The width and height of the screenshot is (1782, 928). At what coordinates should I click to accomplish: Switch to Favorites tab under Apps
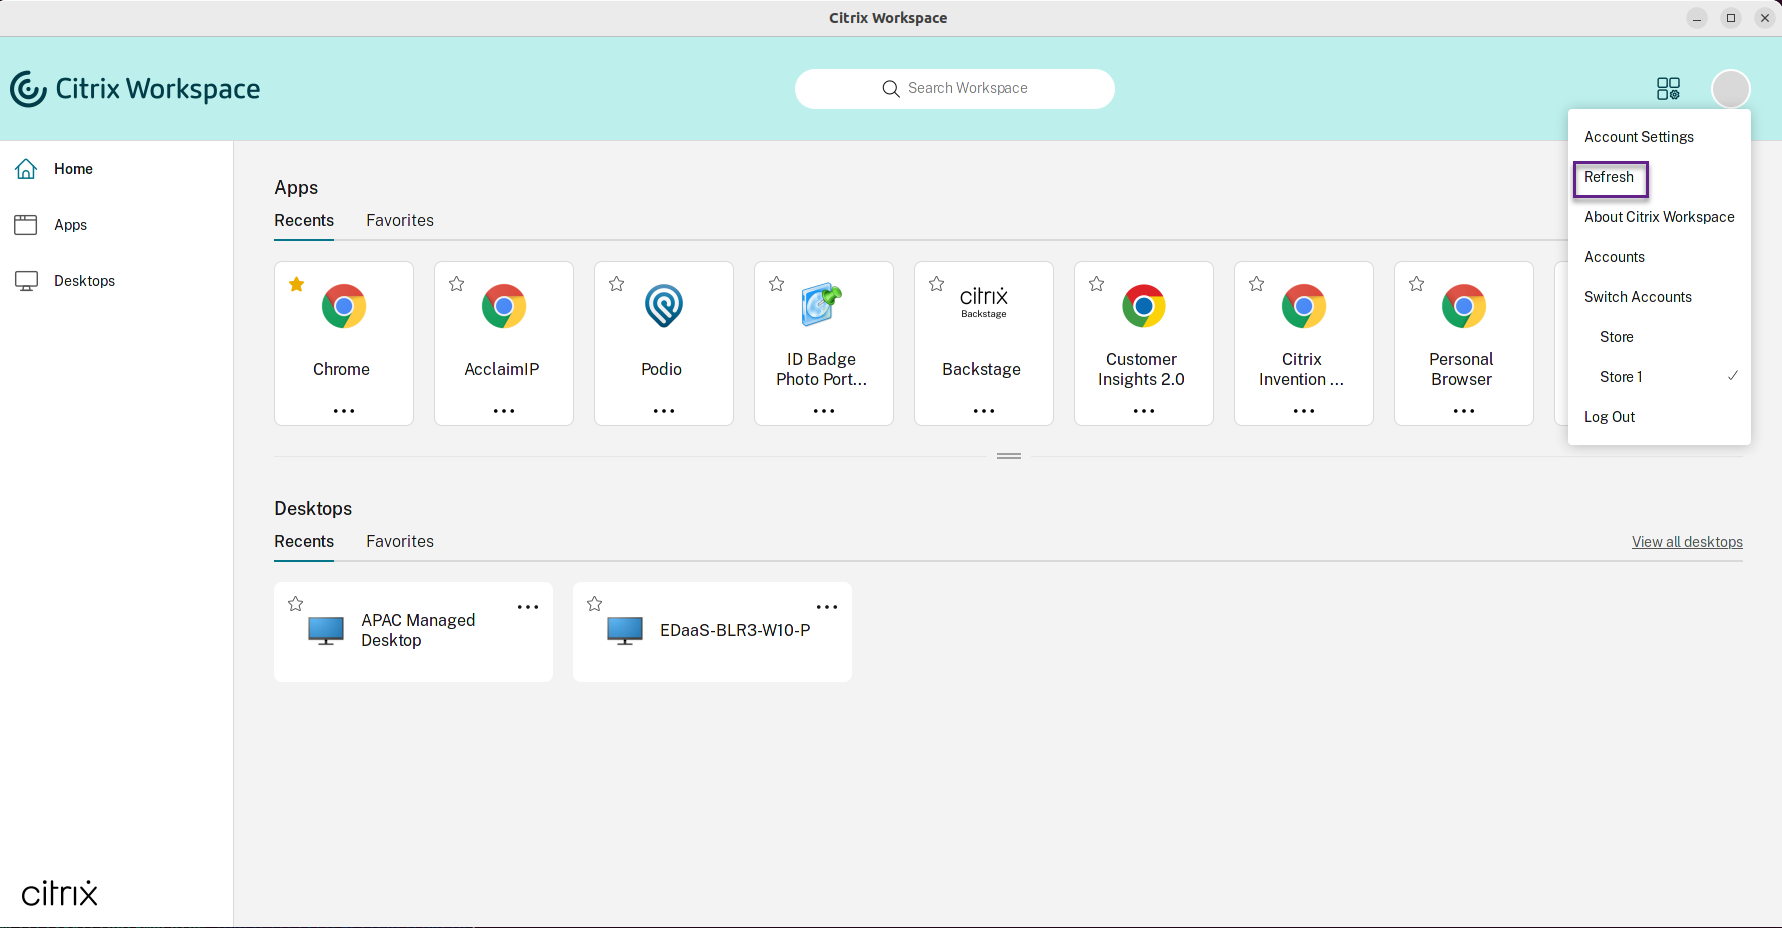coord(400,221)
